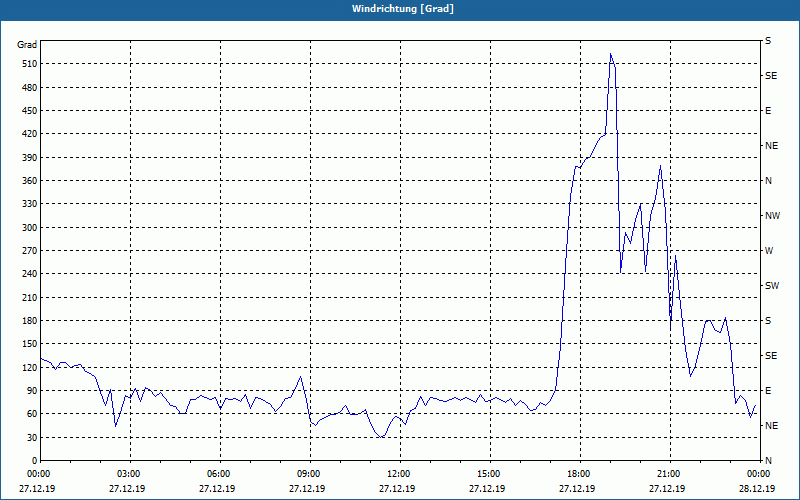Click the 90 value on the left axis

tap(31, 390)
